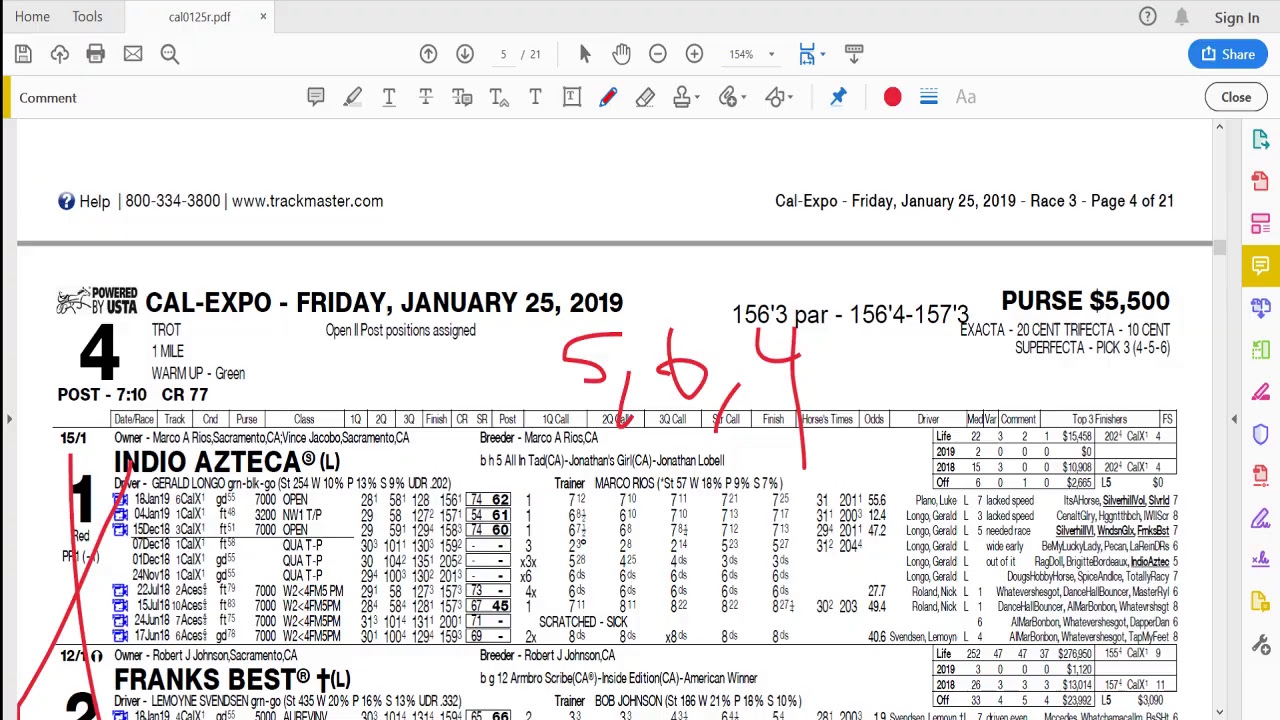Image resolution: width=1280 pixels, height=720 pixels.
Task: Open the More Tools wrench icon
Action: coord(1260,645)
